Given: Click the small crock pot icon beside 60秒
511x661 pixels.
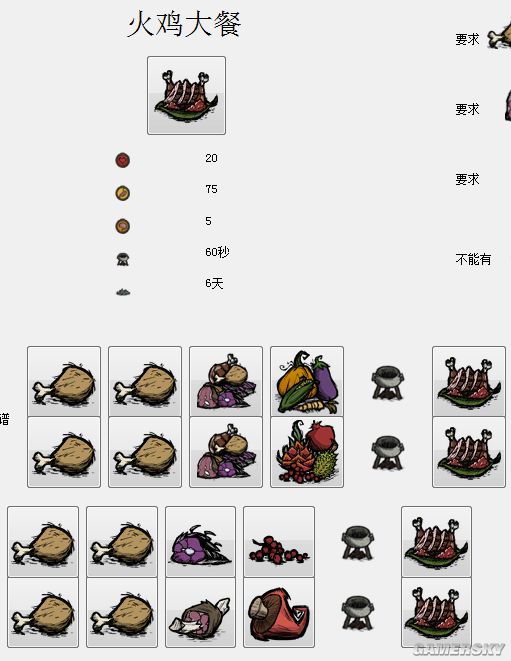Looking at the screenshot, I should click(x=123, y=259).
